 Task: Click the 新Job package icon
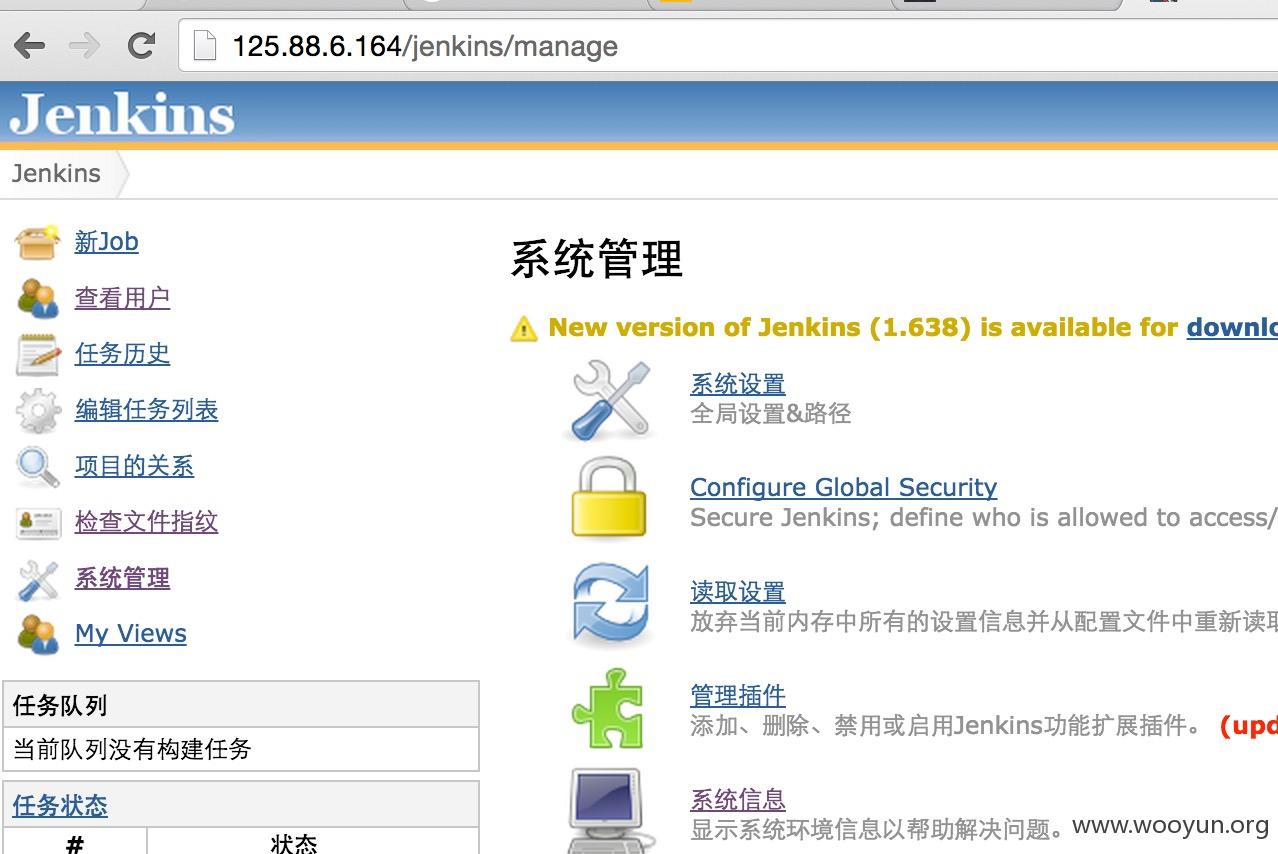pos(38,242)
